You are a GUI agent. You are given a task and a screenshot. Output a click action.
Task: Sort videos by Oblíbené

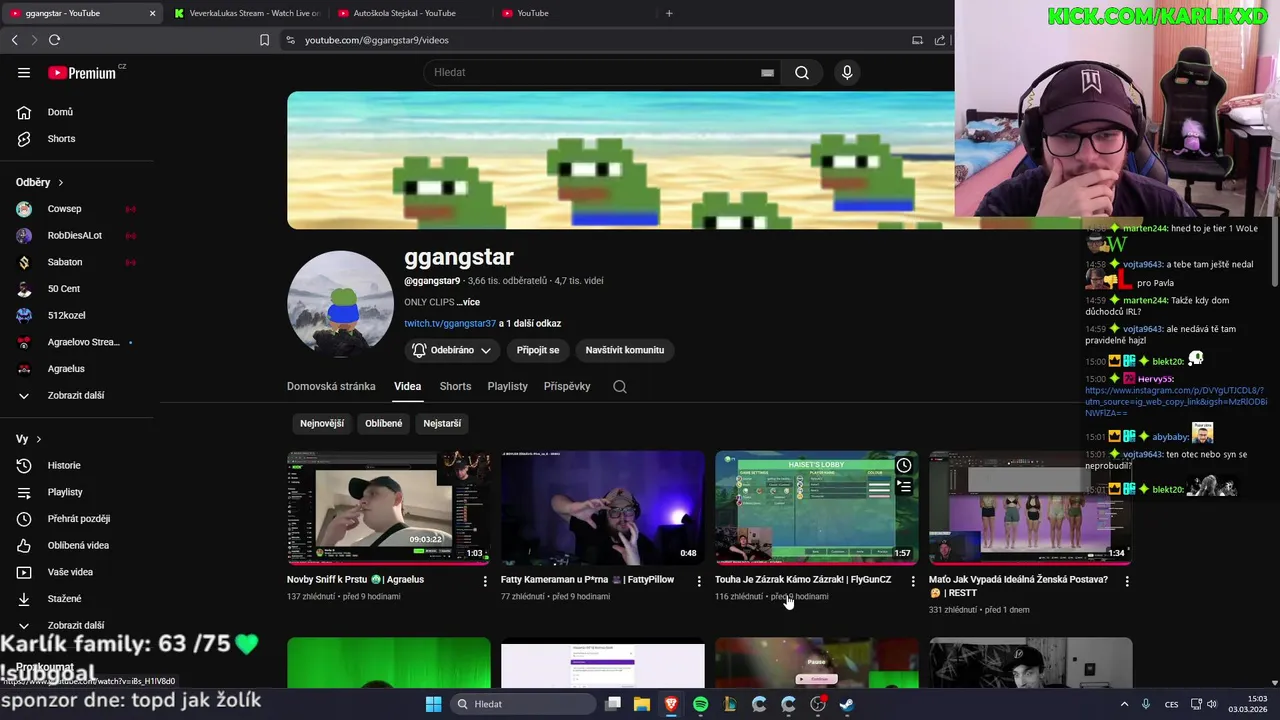(383, 424)
